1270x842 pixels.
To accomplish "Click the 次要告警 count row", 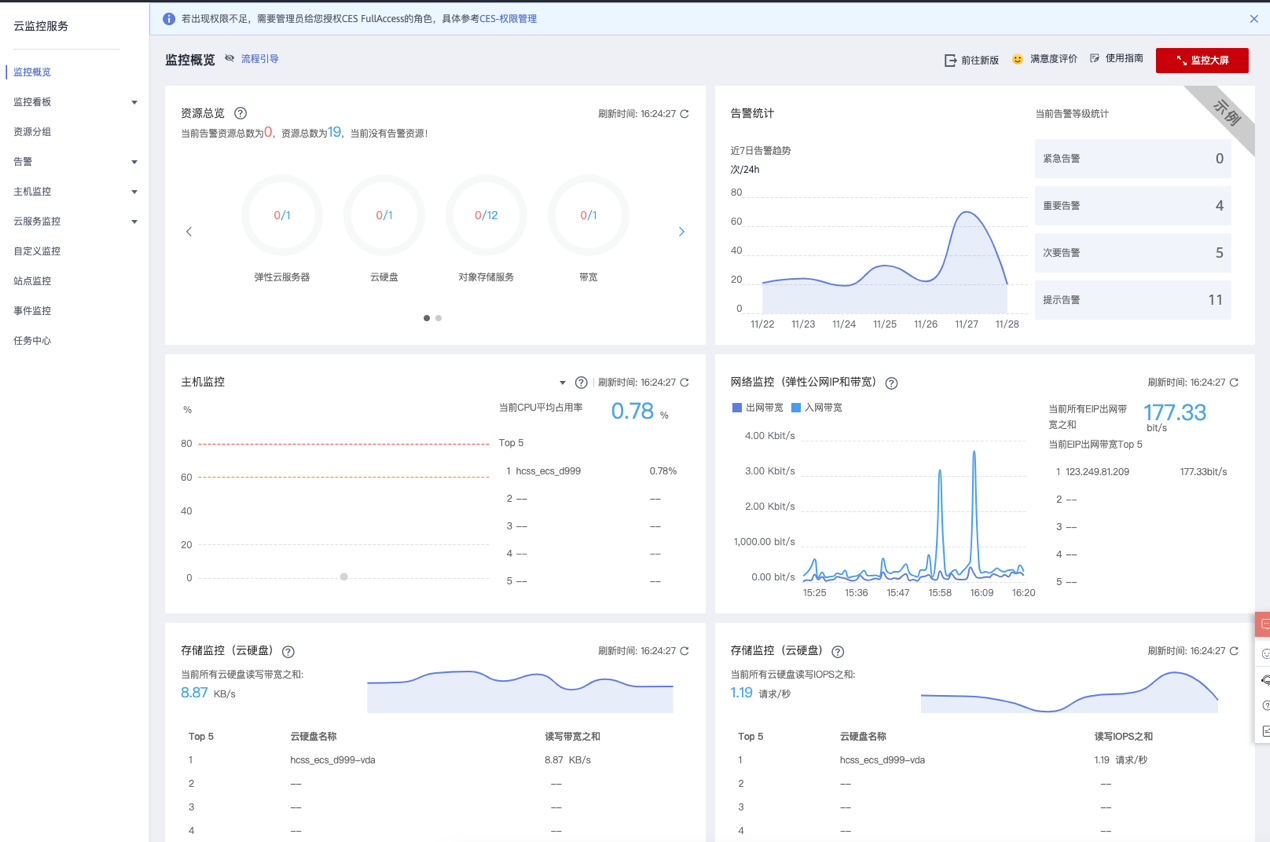I will coord(1133,253).
